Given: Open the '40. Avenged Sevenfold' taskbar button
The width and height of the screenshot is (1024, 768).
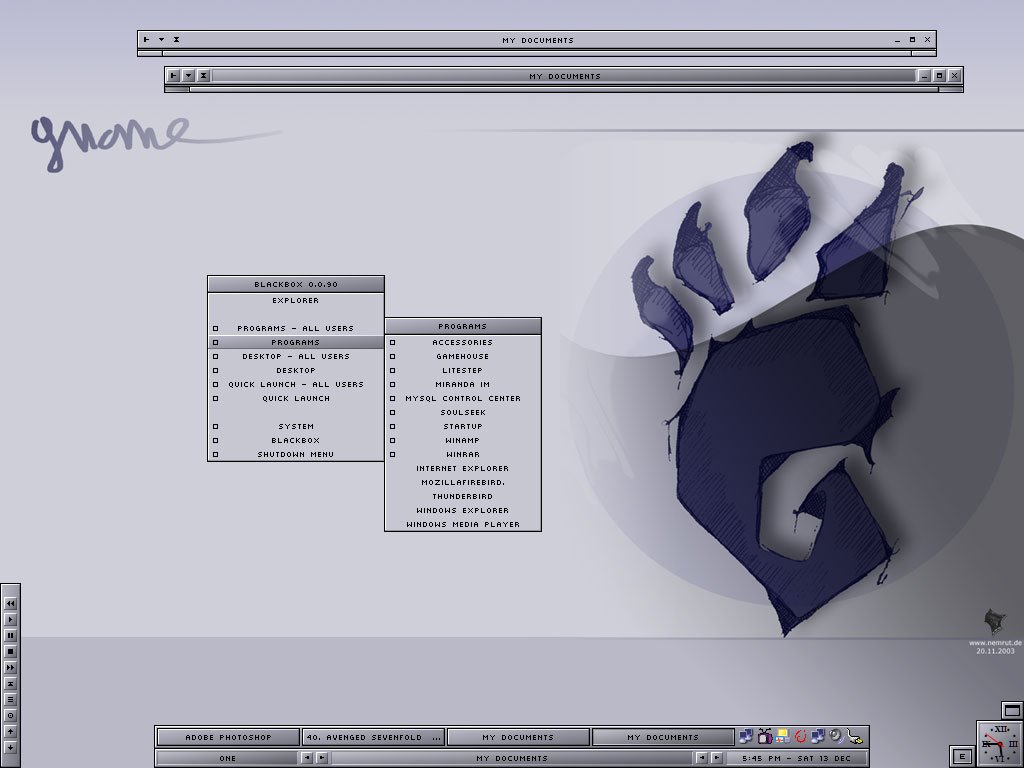Looking at the screenshot, I should click(373, 737).
